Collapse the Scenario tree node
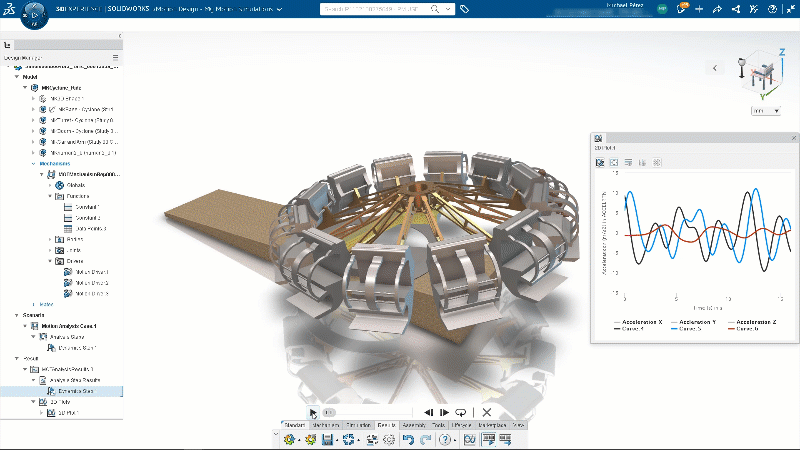The image size is (800, 450). tap(14, 315)
